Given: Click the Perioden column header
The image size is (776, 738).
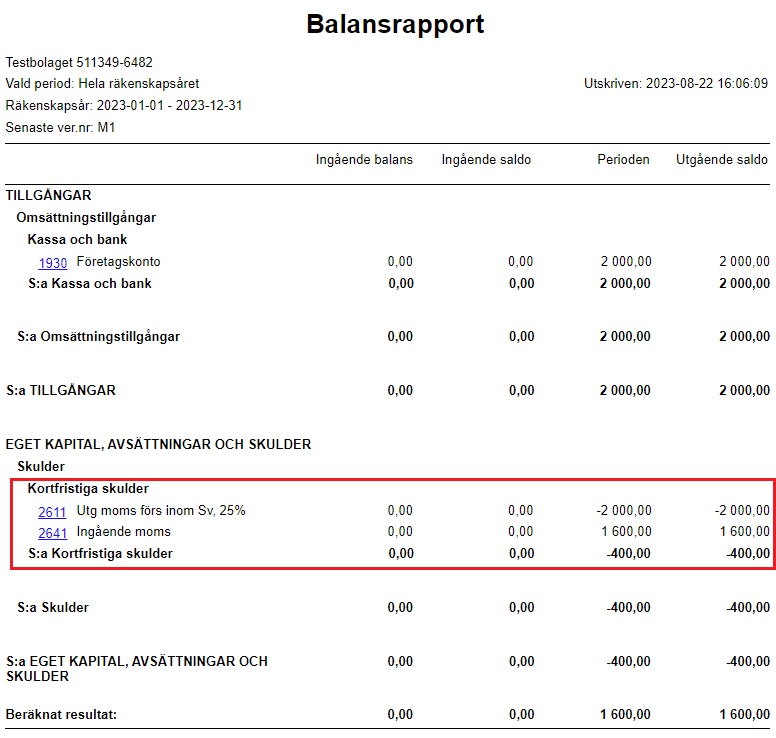Looking at the screenshot, I should coord(623,159).
